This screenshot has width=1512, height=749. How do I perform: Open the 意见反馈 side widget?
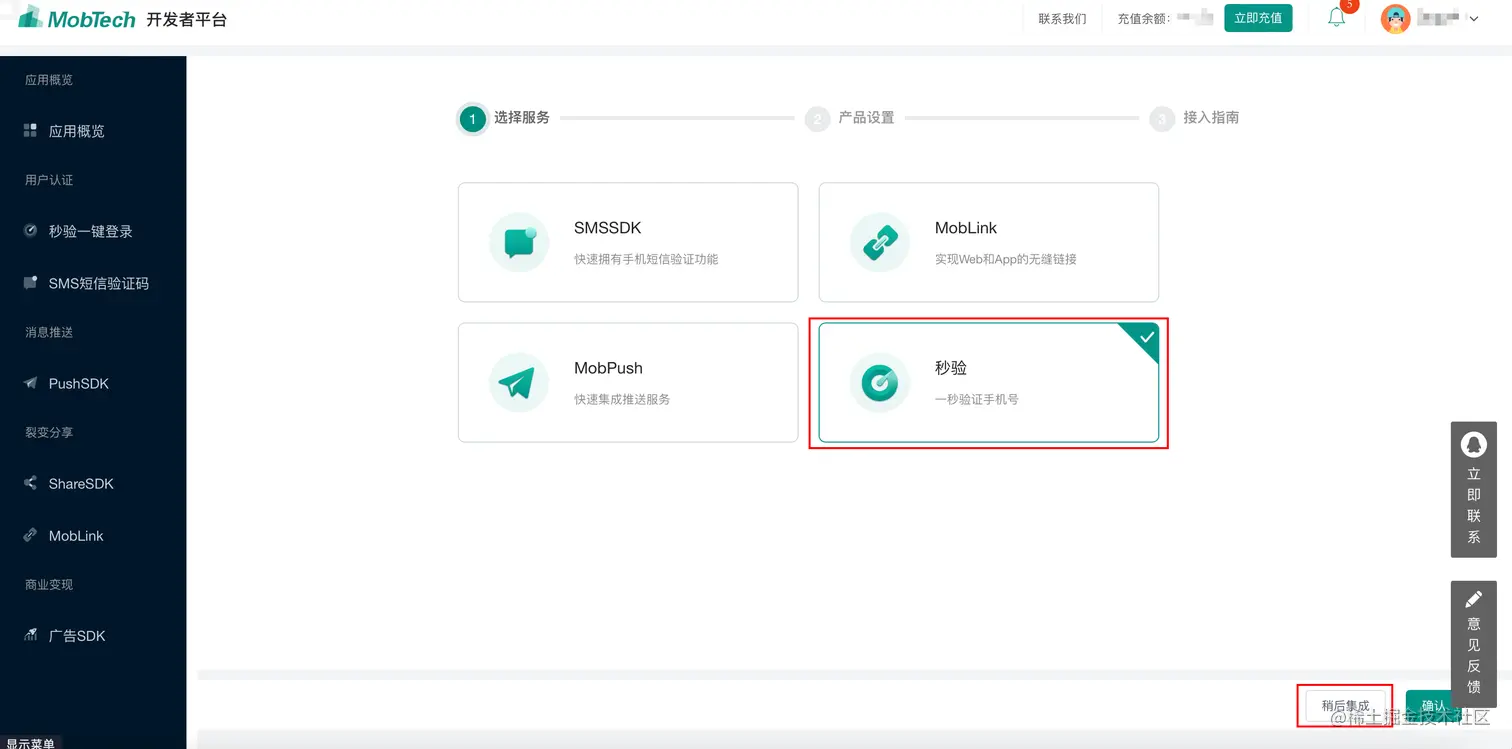(1473, 643)
